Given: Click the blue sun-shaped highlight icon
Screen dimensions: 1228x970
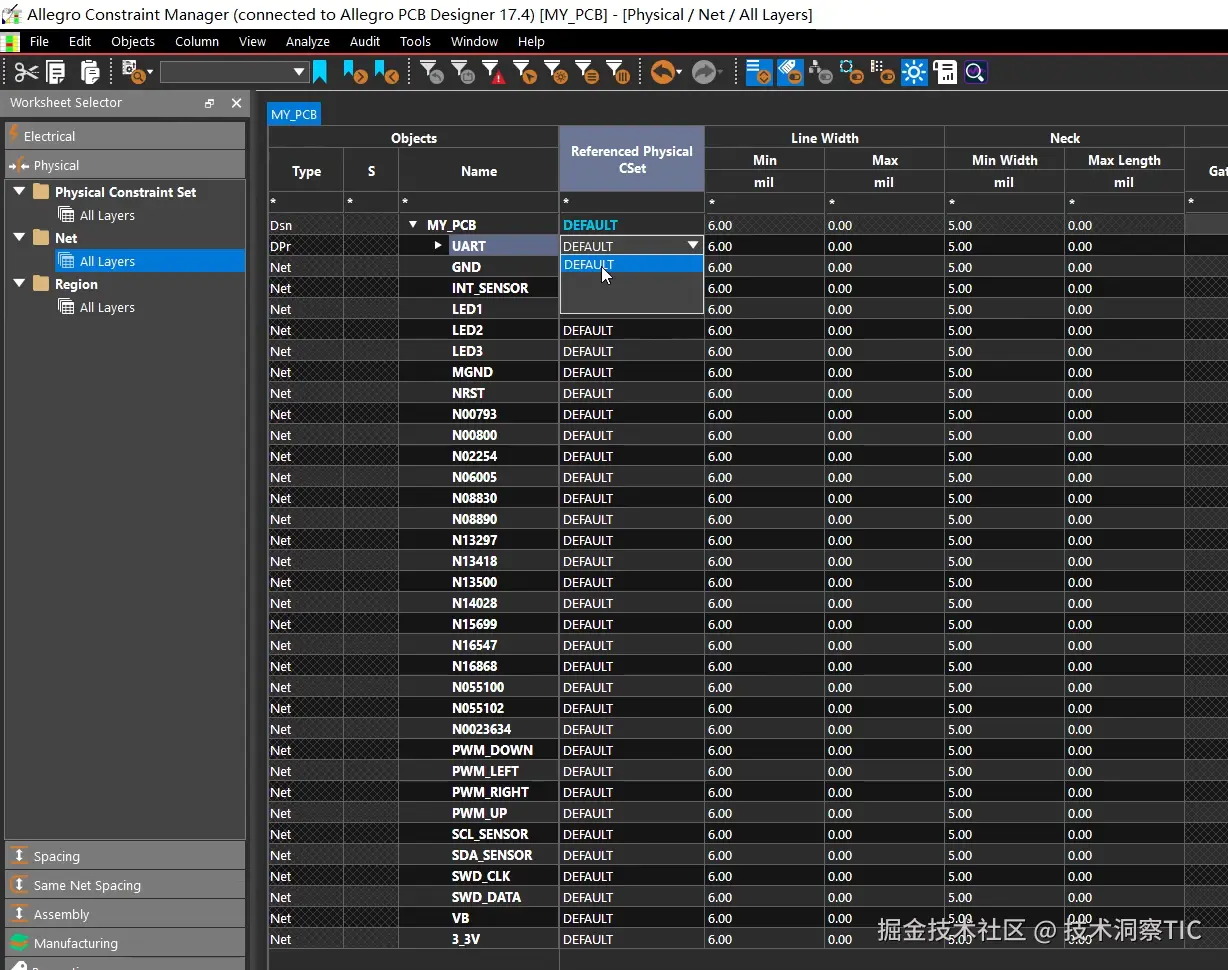Looking at the screenshot, I should click(x=914, y=72).
